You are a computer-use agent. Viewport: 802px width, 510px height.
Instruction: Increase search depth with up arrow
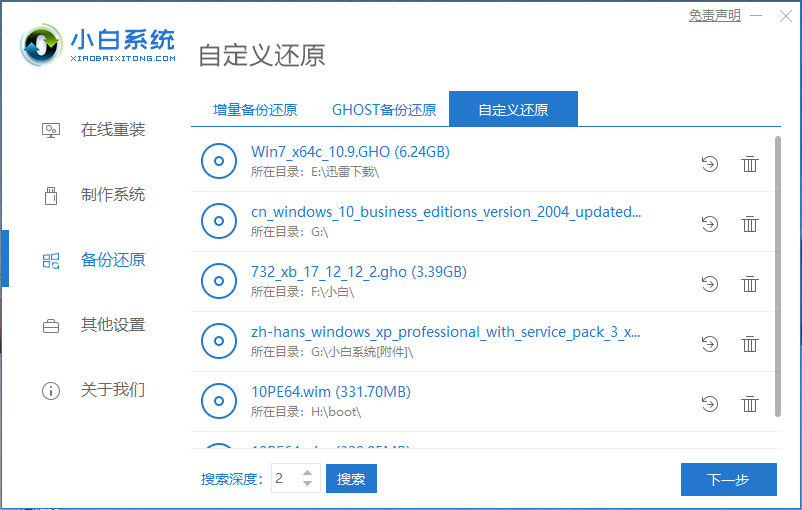tap(307, 473)
